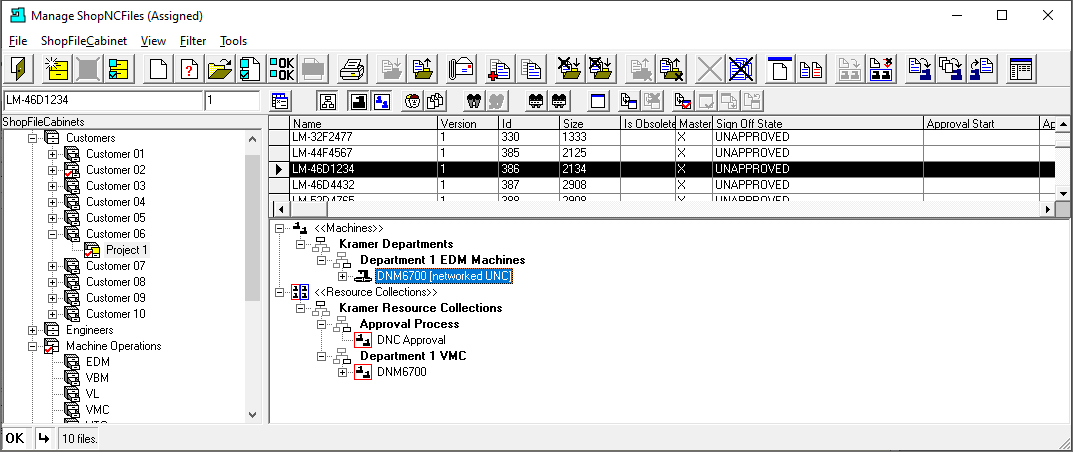Click the table grid icon at toolbar end
The height and width of the screenshot is (452, 1073).
click(1021, 68)
